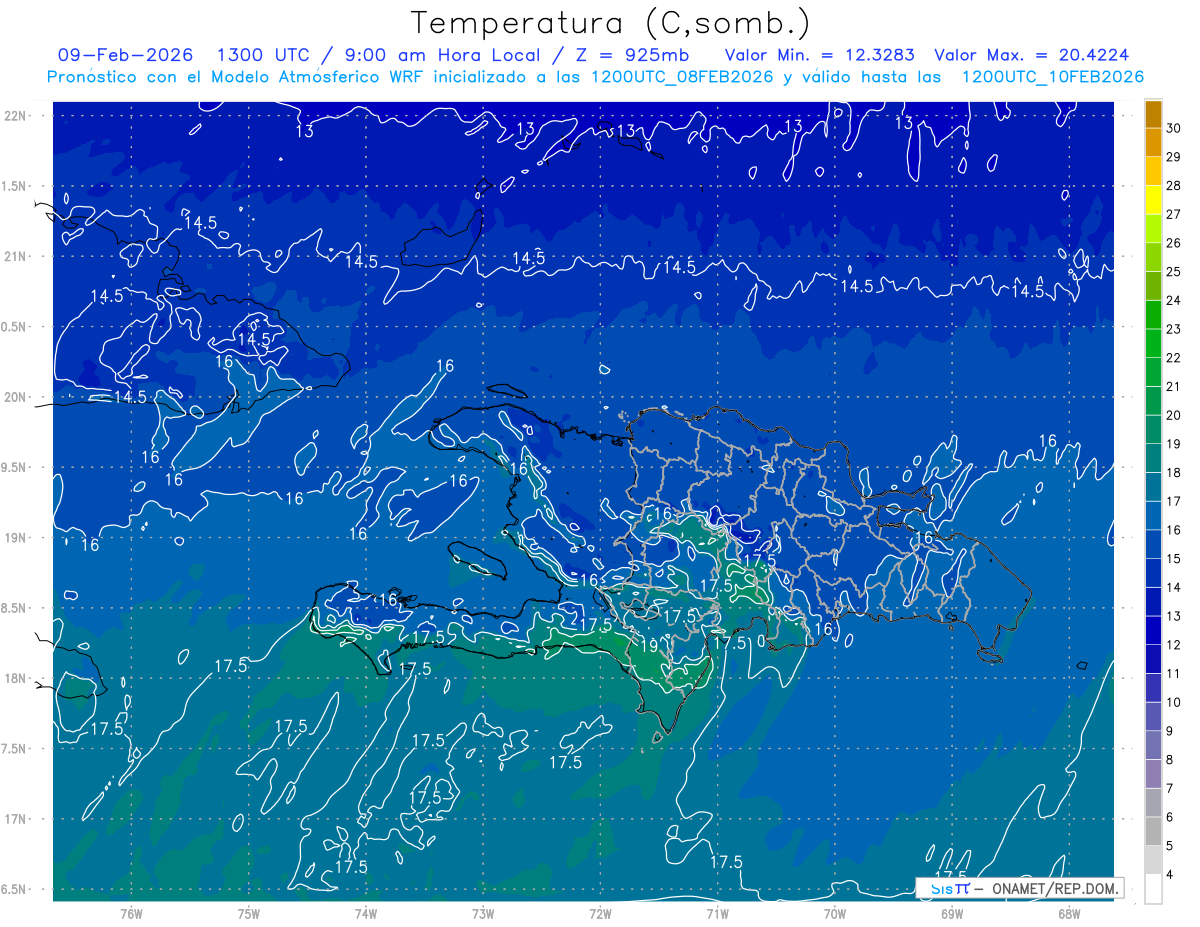Click color scale label "30"
Viewport: 1200px width, 927px height.
(1174, 128)
